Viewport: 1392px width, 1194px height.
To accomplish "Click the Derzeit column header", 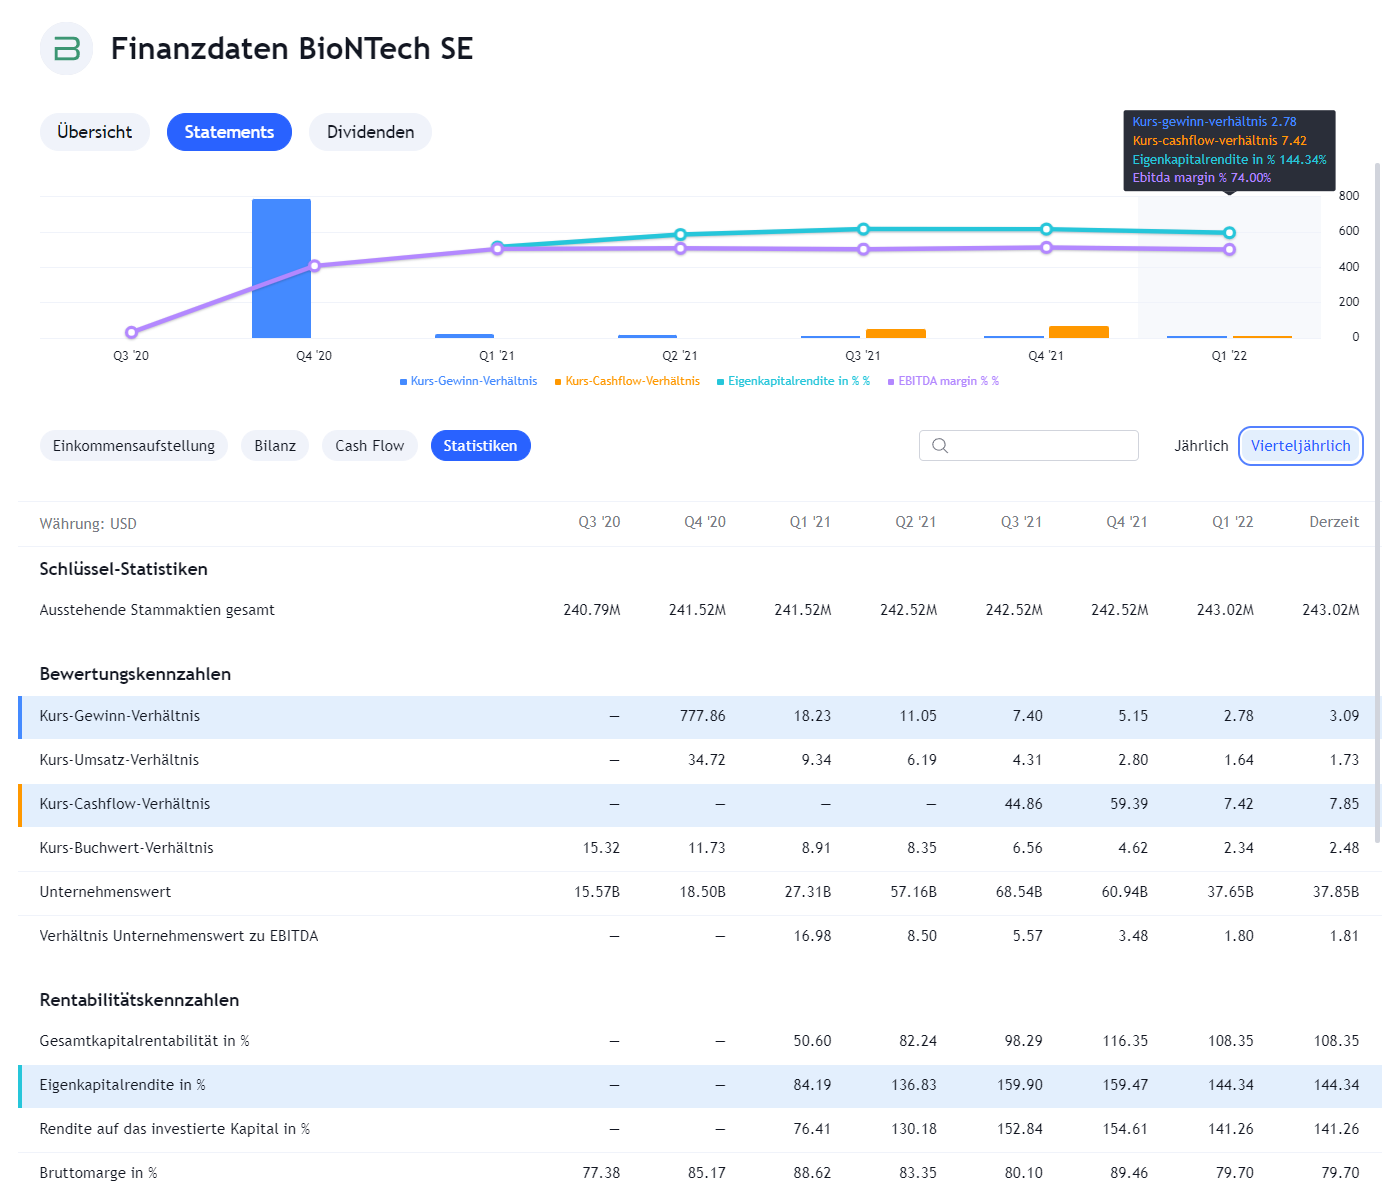I will coord(1334,522).
